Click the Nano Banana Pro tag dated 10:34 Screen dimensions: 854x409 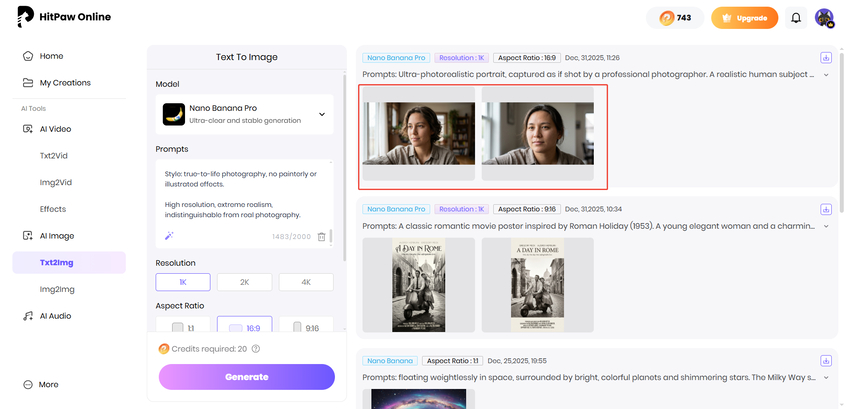[396, 209]
